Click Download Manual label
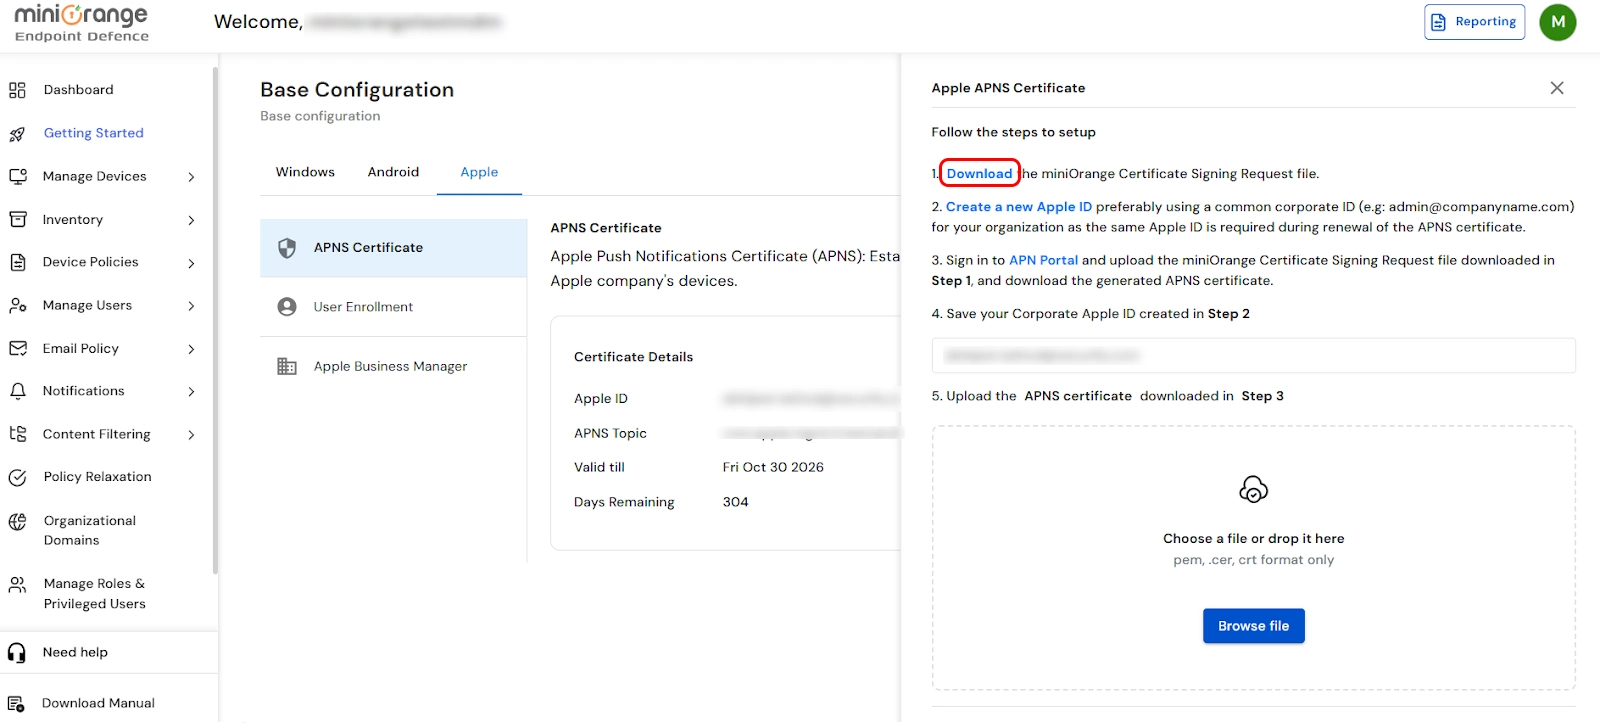This screenshot has height=723, width=1600. [x=98, y=703]
